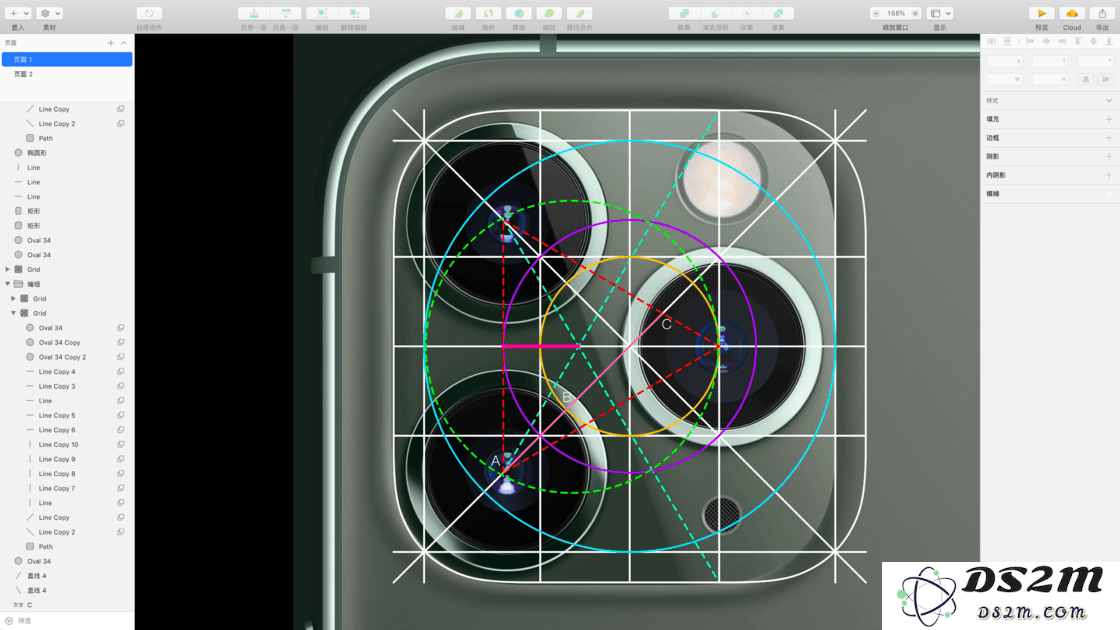The width and height of the screenshot is (1120, 630).
Task: Select 页面 1 in pages list
Action: tap(67, 59)
